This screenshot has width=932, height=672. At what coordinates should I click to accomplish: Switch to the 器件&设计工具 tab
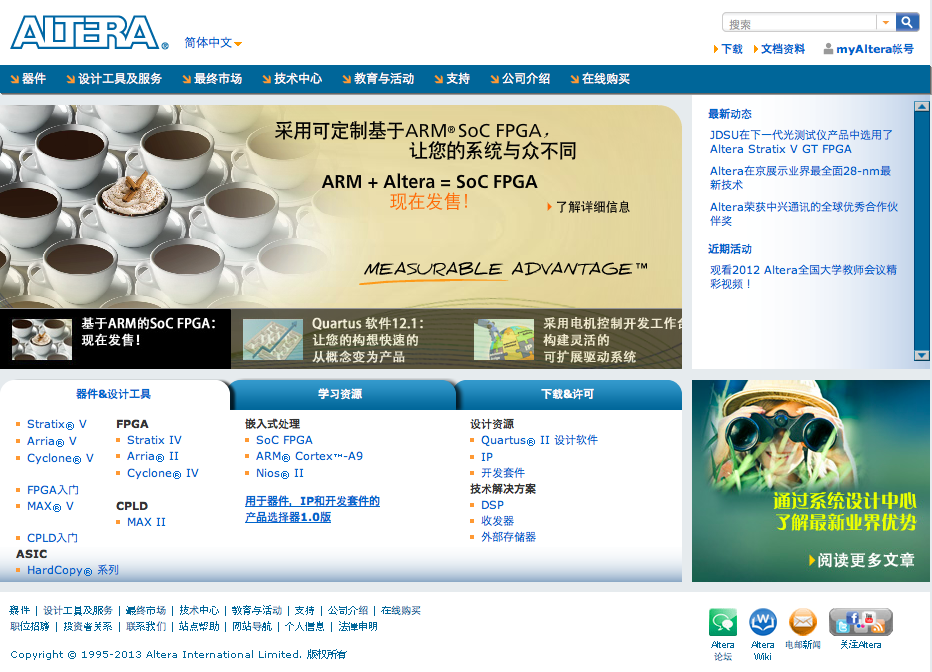[114, 394]
